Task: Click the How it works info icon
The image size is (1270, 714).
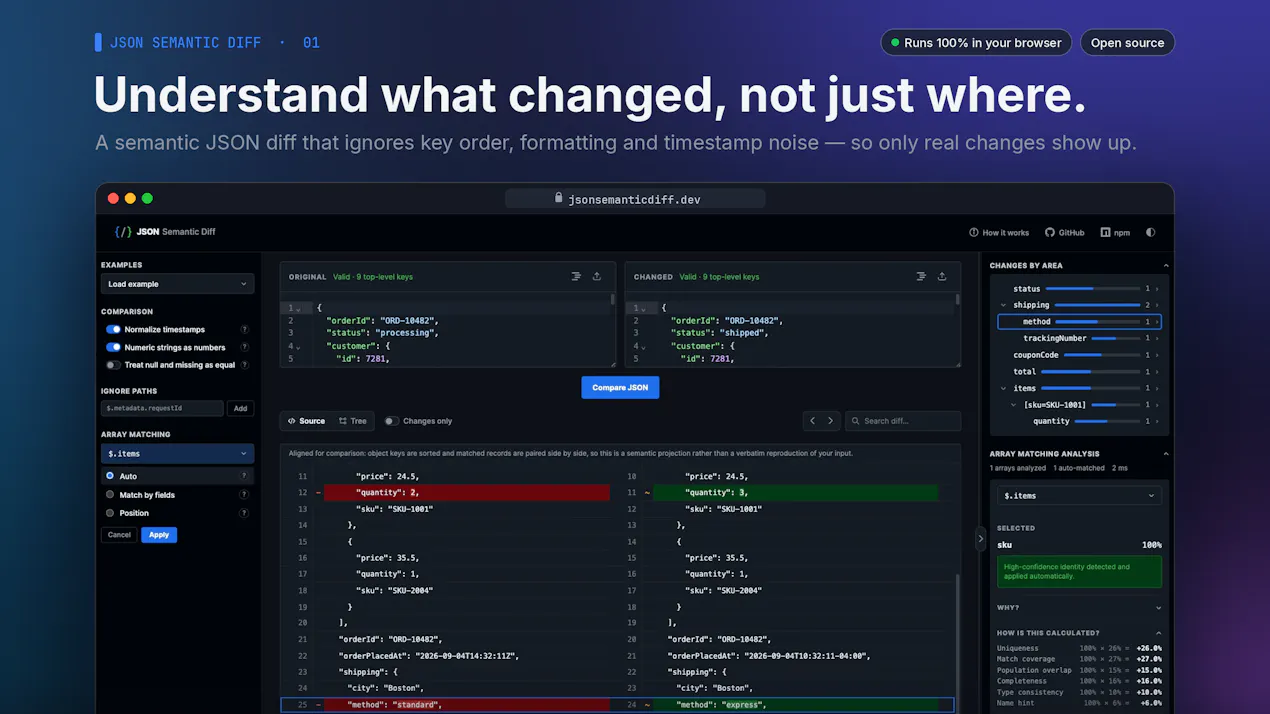Action: [974, 232]
